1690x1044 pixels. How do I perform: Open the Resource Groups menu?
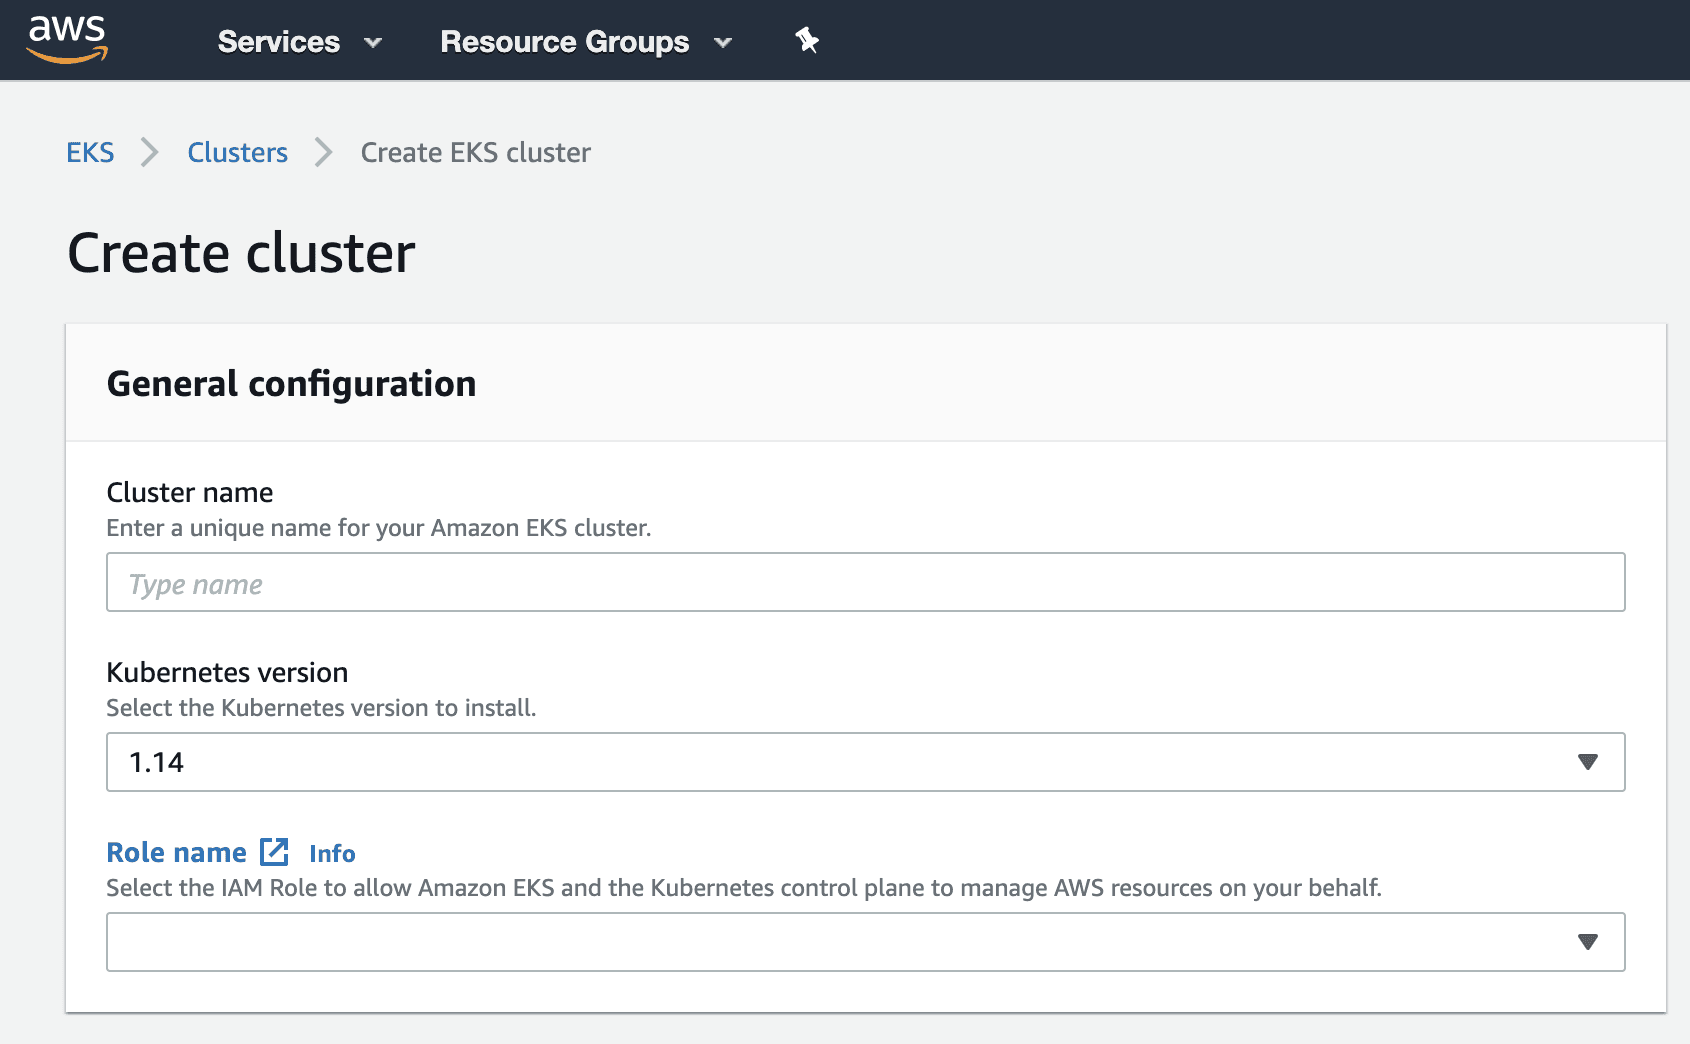coord(564,42)
